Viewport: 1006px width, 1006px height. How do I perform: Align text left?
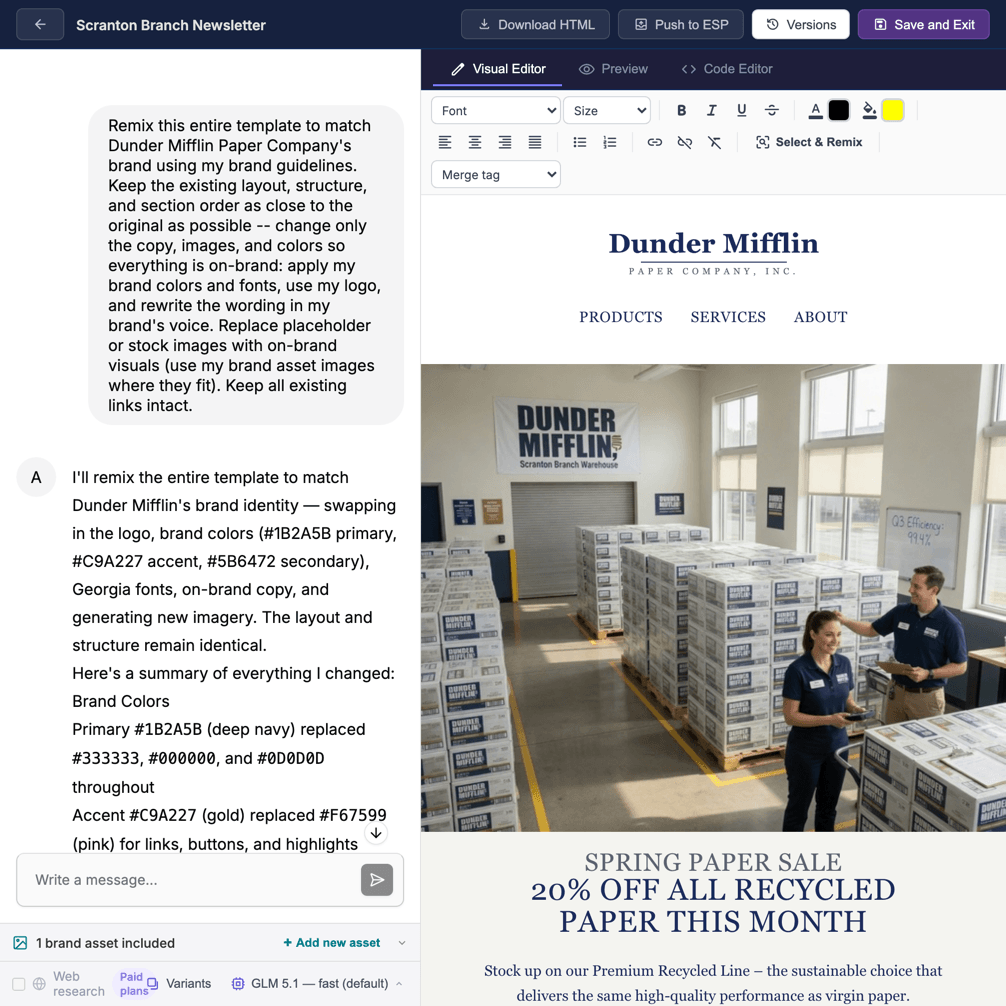coord(445,142)
